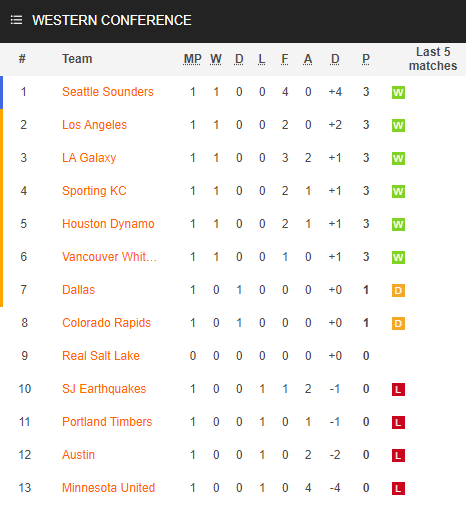
Task: Click the F goals-for column header
Action: (x=284, y=59)
